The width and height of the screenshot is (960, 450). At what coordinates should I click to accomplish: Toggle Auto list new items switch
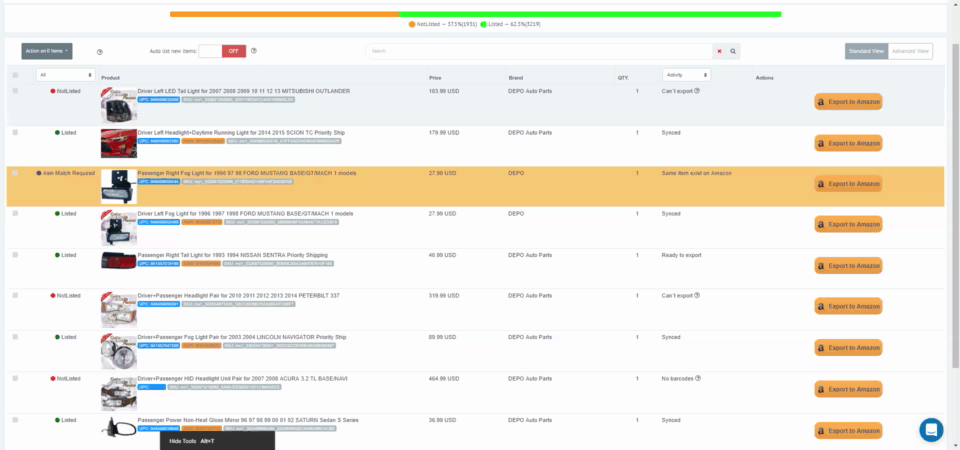(222, 51)
